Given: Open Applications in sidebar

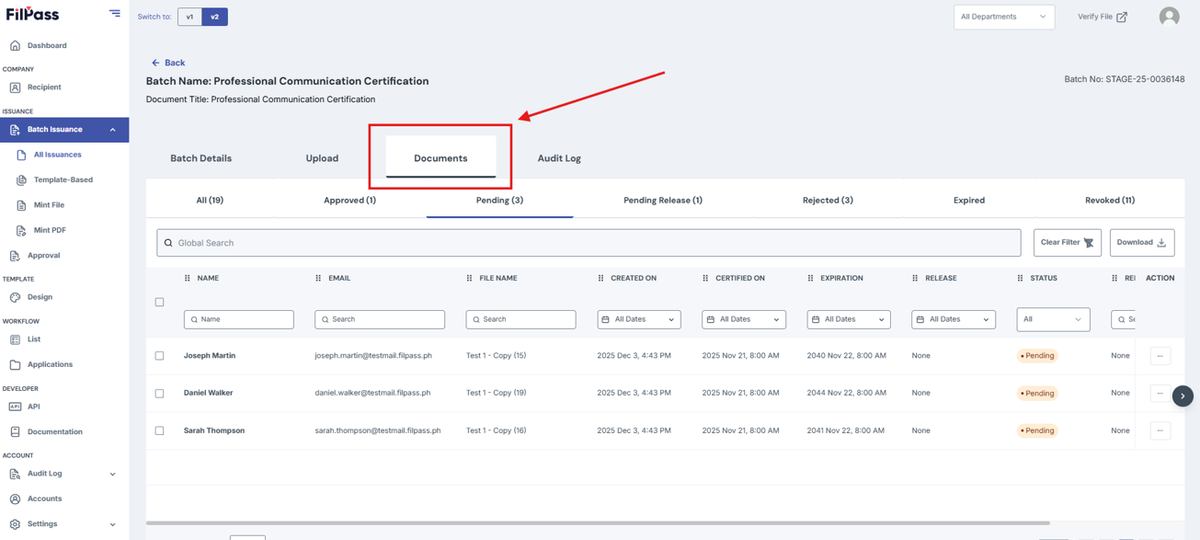Looking at the screenshot, I should pyautogui.click(x=50, y=364).
